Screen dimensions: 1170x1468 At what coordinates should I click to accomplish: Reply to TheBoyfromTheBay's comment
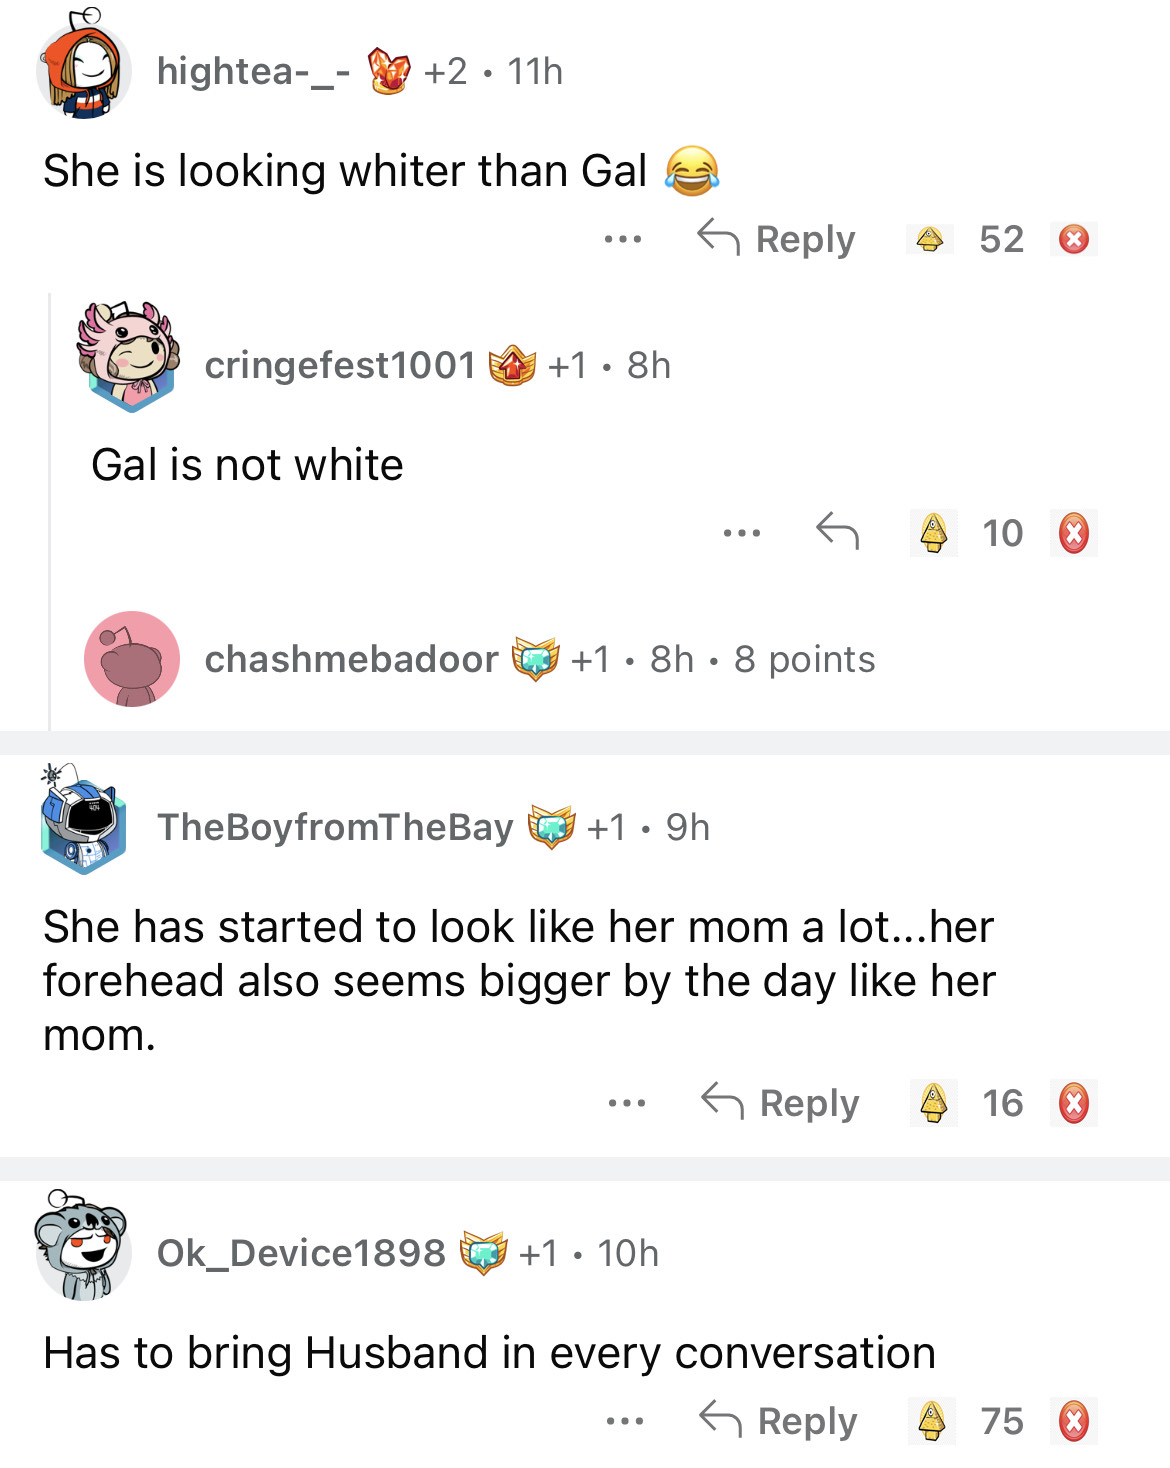(x=780, y=1103)
